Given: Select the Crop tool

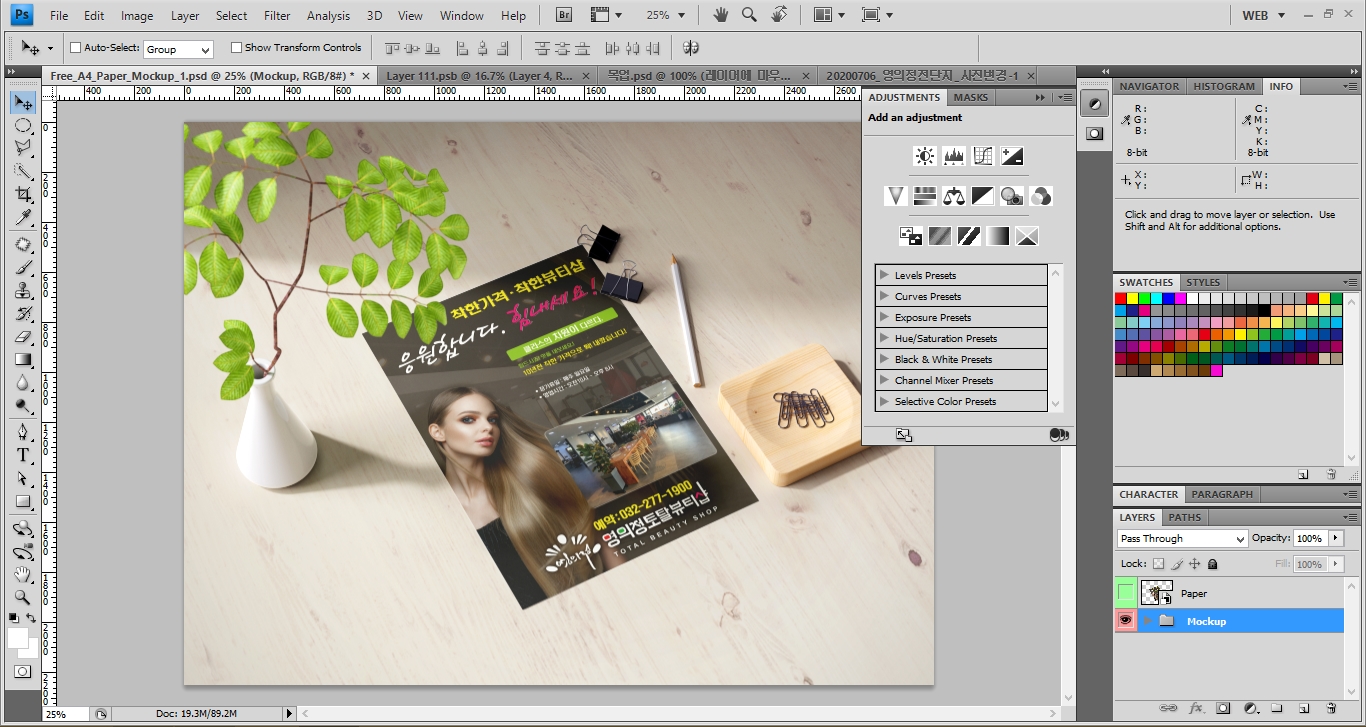Looking at the screenshot, I should (x=23, y=194).
